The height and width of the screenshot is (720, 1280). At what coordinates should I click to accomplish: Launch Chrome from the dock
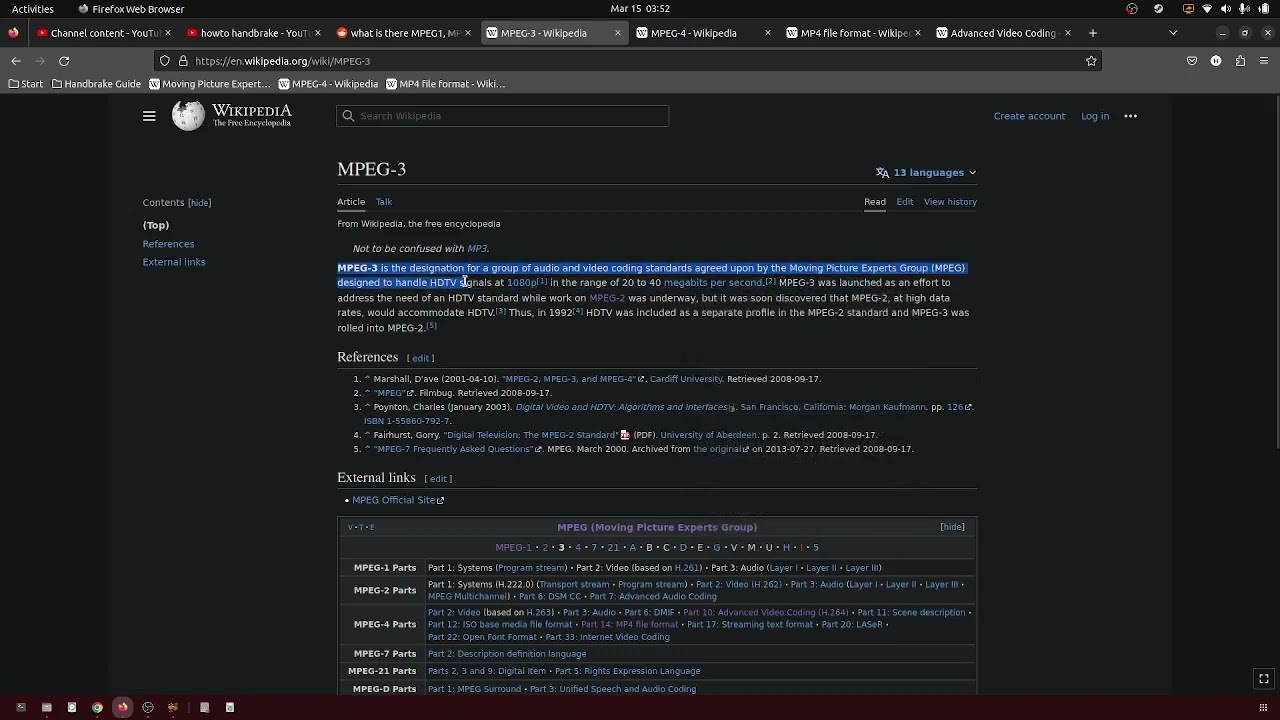point(97,708)
